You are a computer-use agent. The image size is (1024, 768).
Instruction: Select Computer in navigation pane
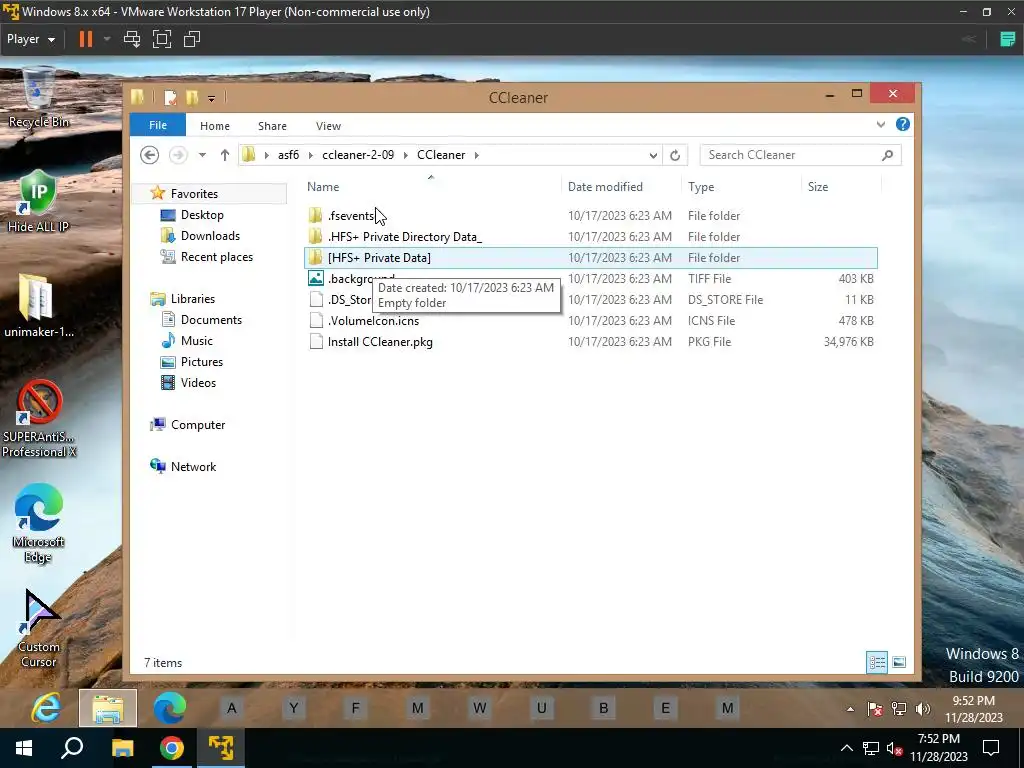(x=197, y=424)
